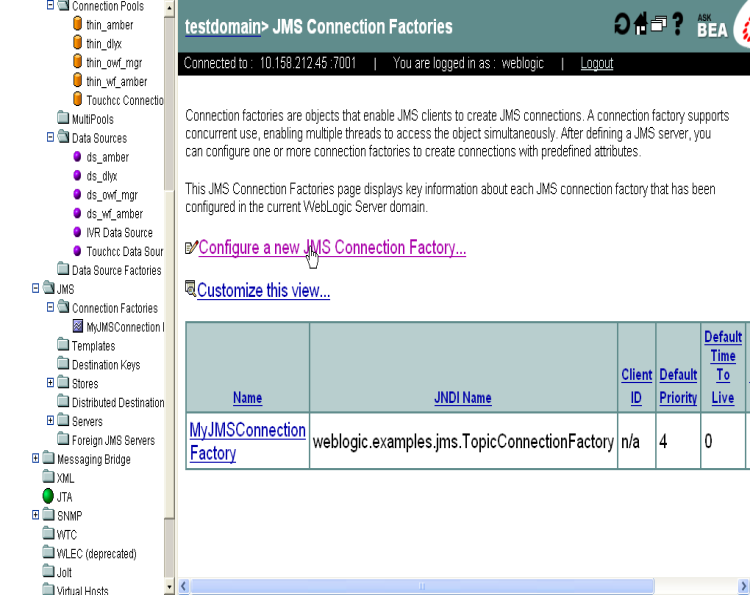Sort by Default Time To Live column
This screenshot has height=595, width=750.
coord(723,367)
